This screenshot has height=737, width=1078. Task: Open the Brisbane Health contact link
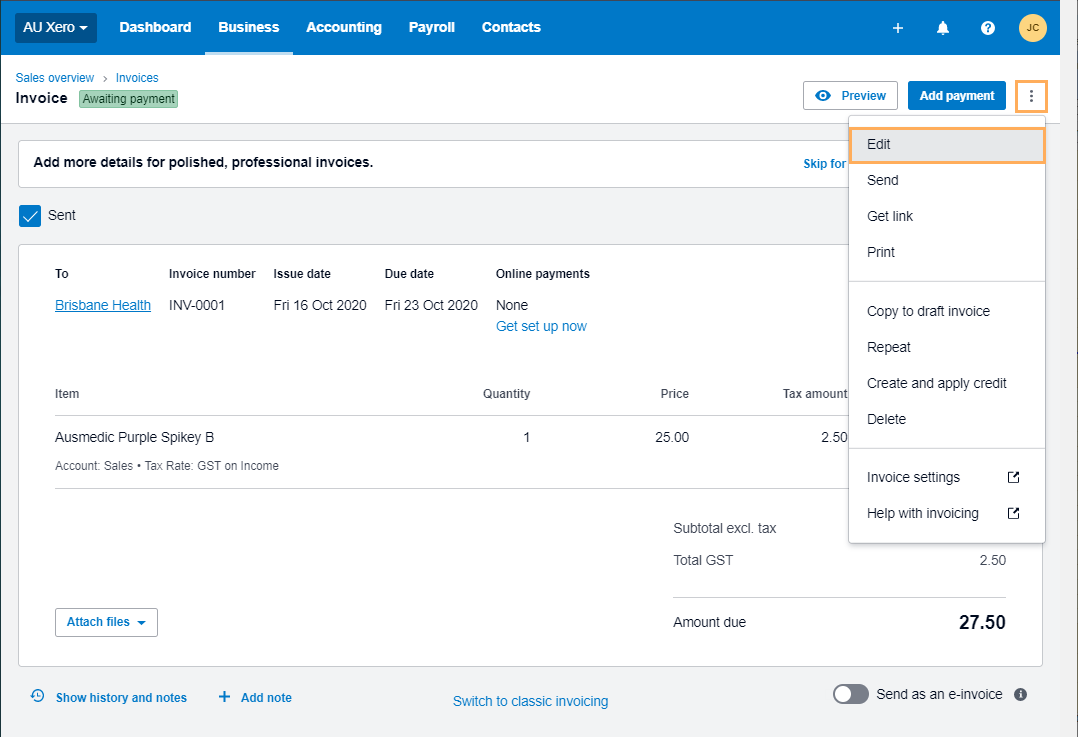103,305
